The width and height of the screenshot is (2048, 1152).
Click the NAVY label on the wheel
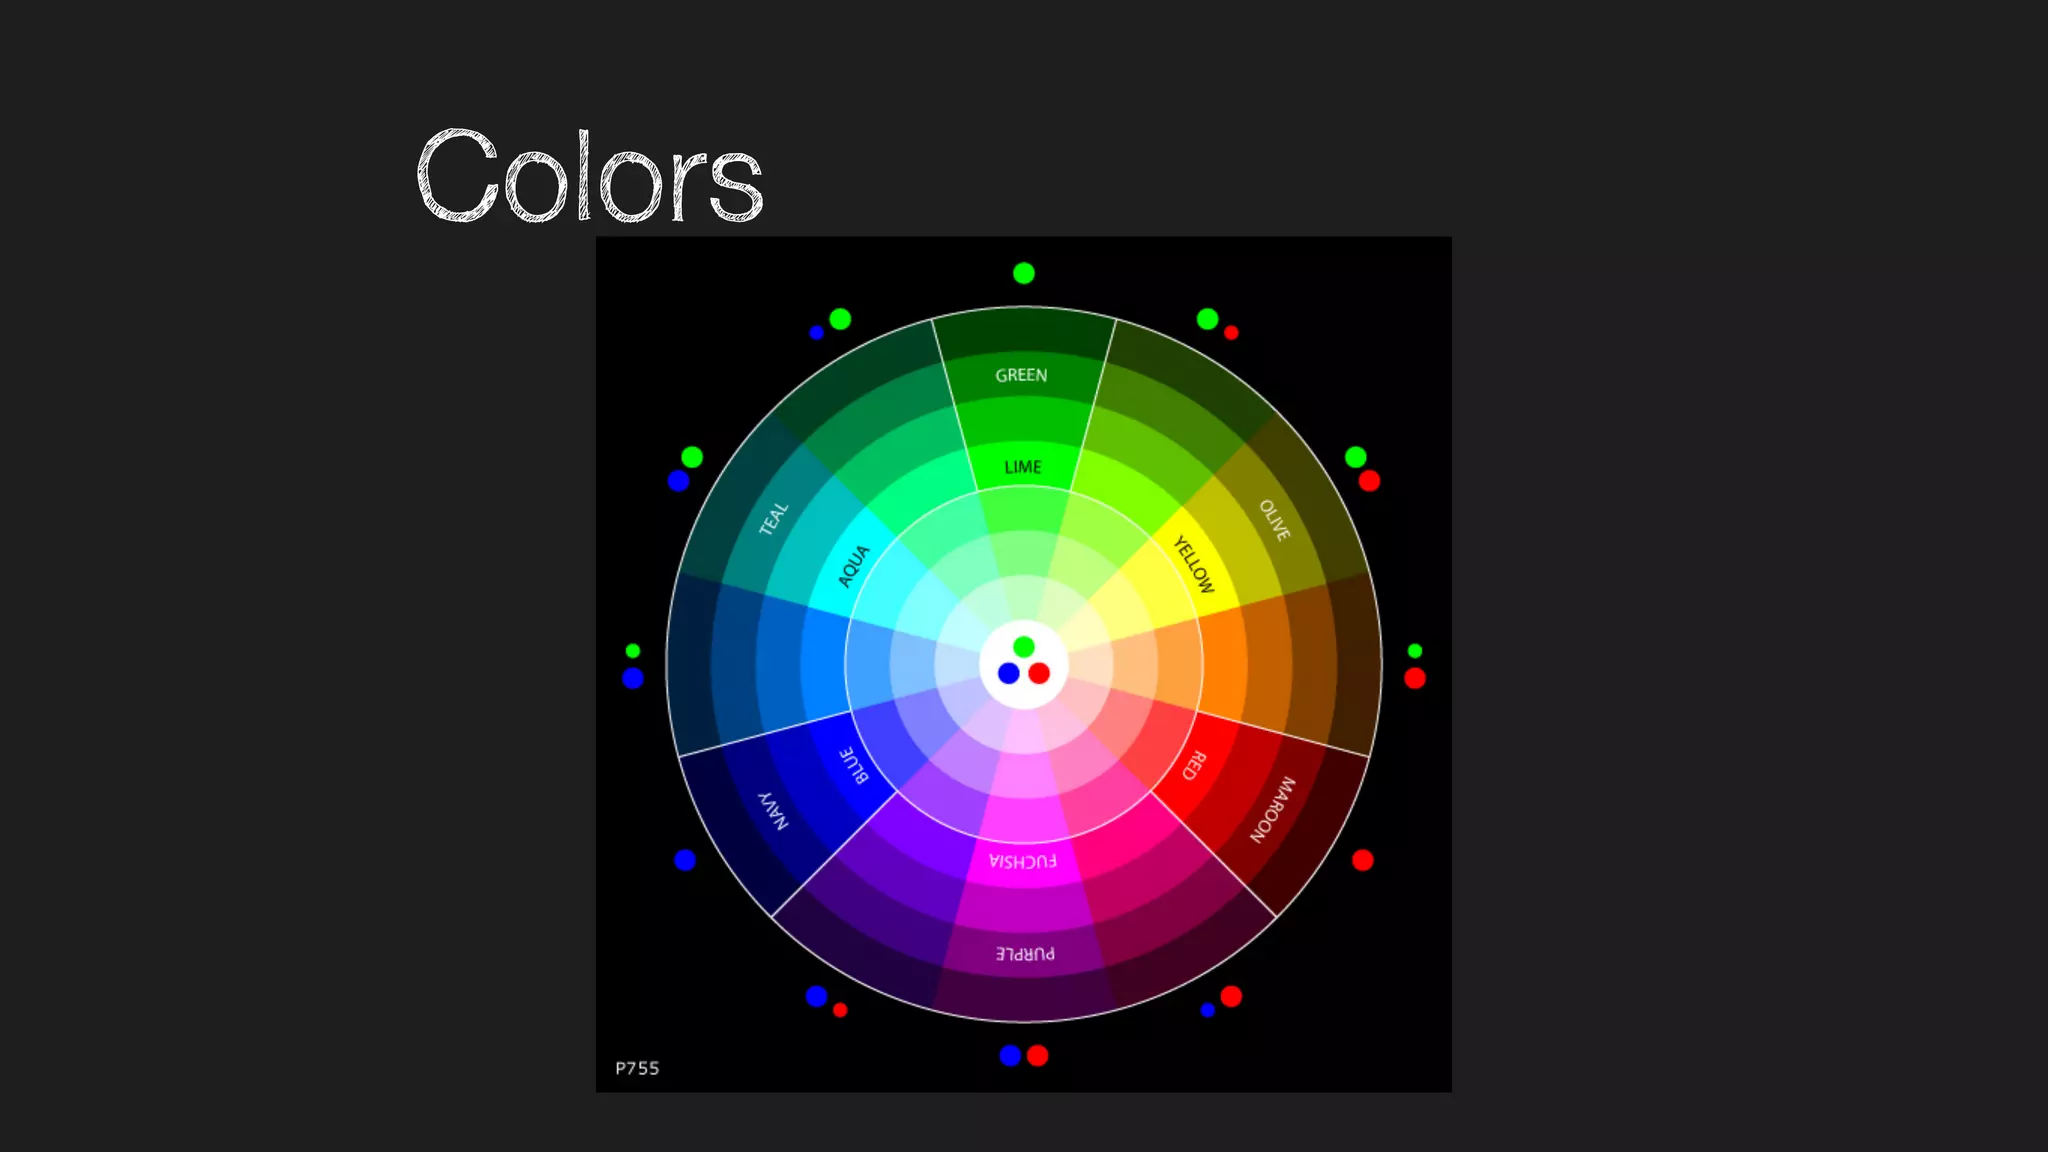(x=774, y=811)
